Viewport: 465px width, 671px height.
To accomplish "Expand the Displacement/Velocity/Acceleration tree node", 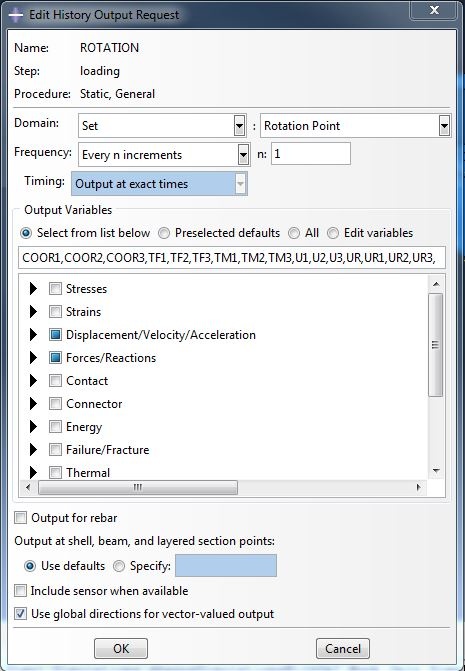I will coord(33,335).
